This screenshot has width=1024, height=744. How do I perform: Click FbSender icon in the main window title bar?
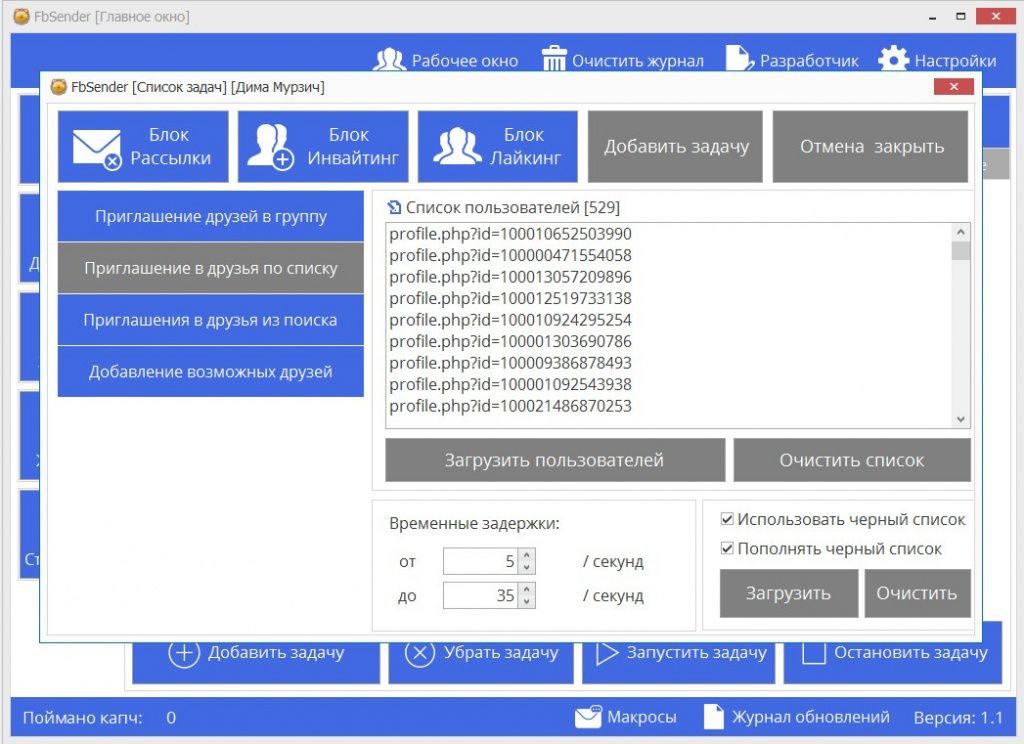point(22,16)
